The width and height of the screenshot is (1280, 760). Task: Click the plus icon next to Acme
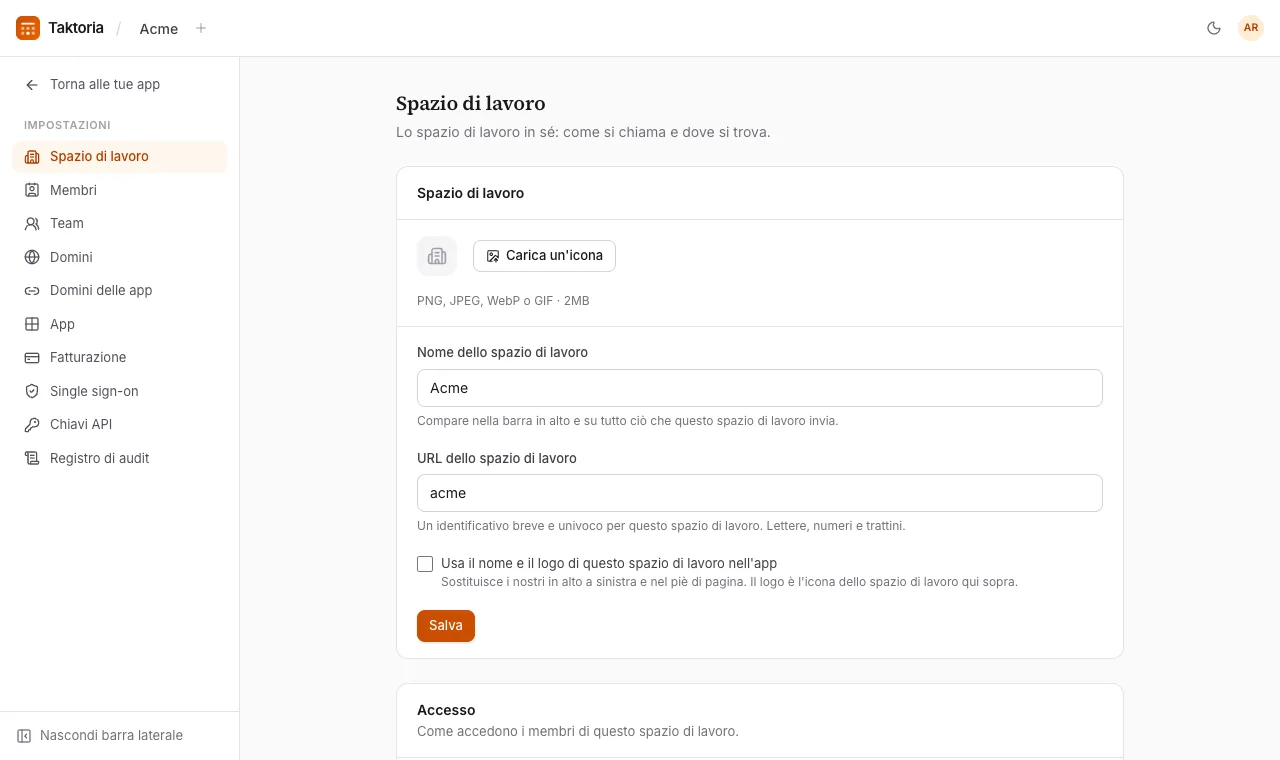(x=201, y=28)
